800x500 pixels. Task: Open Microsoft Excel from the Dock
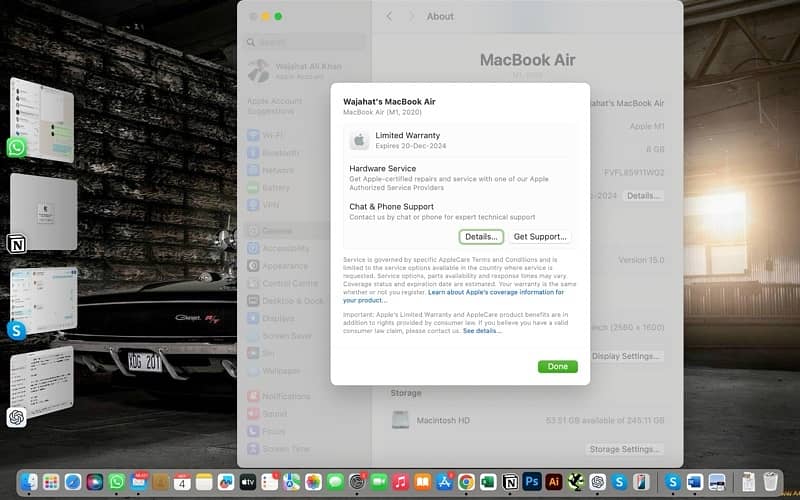[x=488, y=482]
